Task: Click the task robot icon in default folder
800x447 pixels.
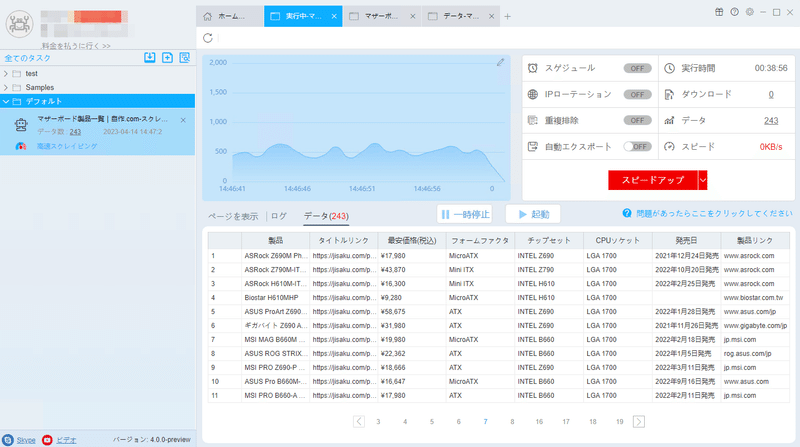Action: pyautogui.click(x=21, y=124)
